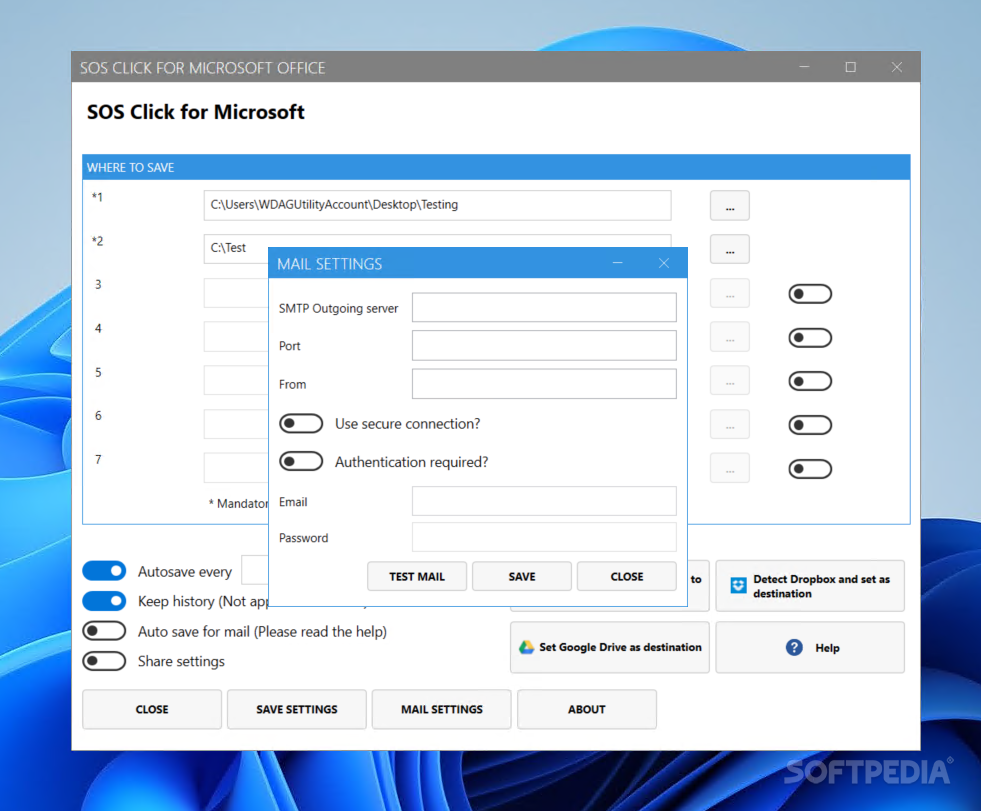Click CLOSE in Mail Settings dialog
Viewport: 981px width, 811px height.
coord(626,576)
